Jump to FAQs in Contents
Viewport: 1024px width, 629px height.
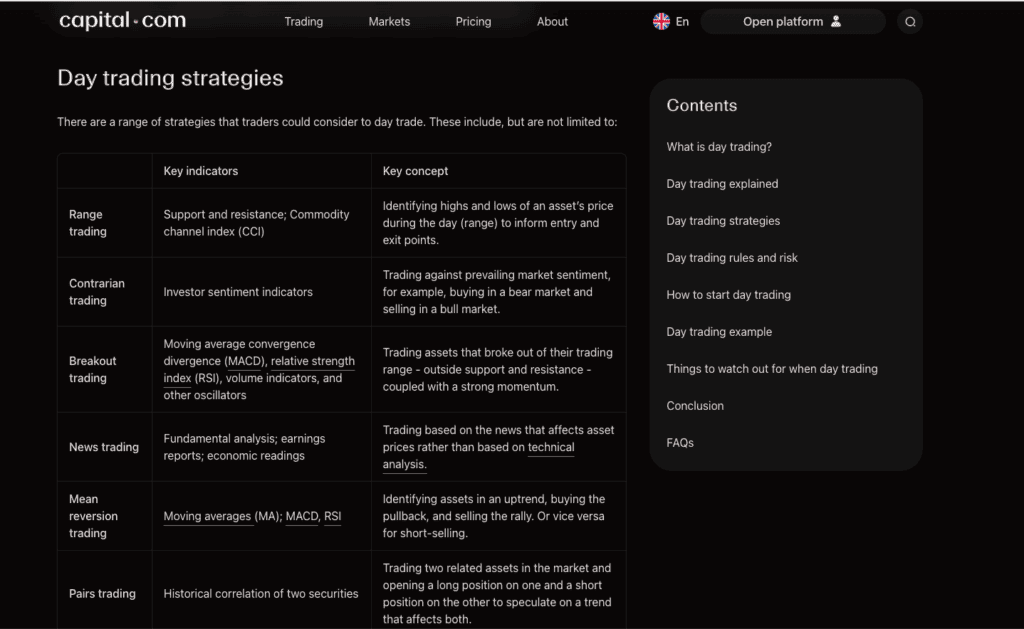click(x=680, y=443)
